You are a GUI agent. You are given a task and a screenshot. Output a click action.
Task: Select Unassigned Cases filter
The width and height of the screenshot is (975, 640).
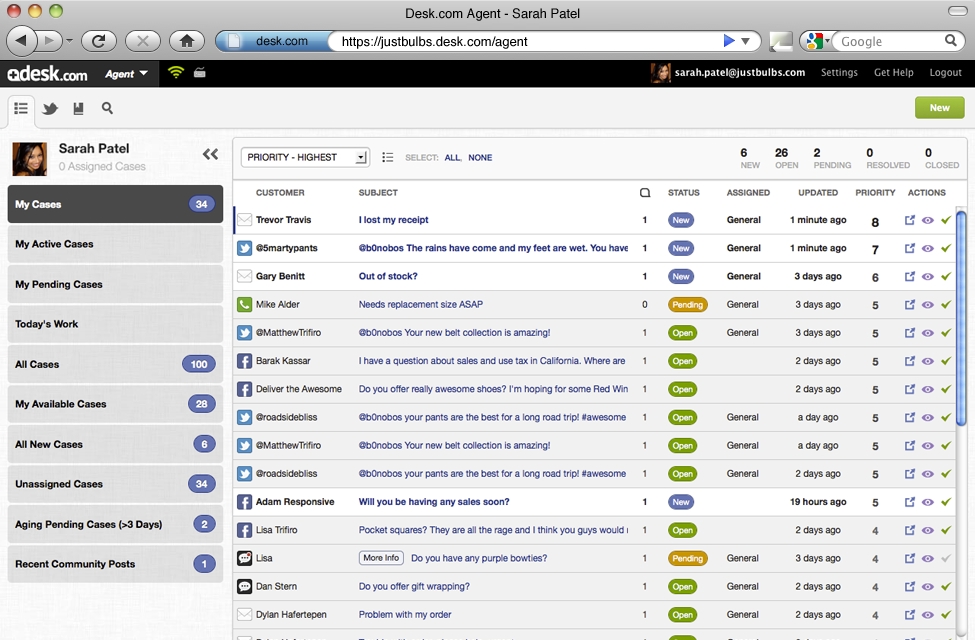coord(115,484)
